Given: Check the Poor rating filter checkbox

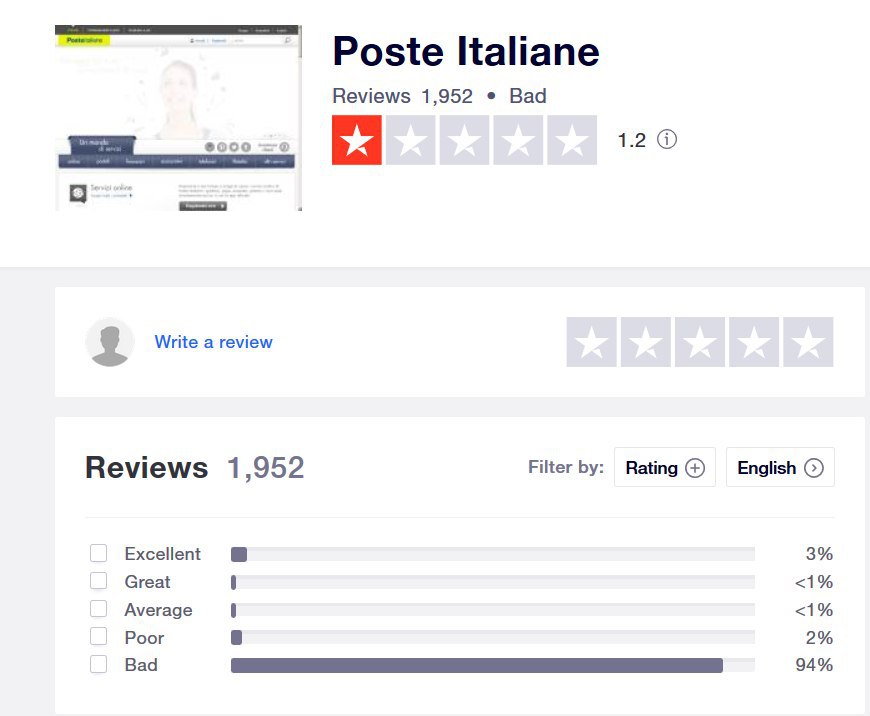Looking at the screenshot, I should pos(99,637).
